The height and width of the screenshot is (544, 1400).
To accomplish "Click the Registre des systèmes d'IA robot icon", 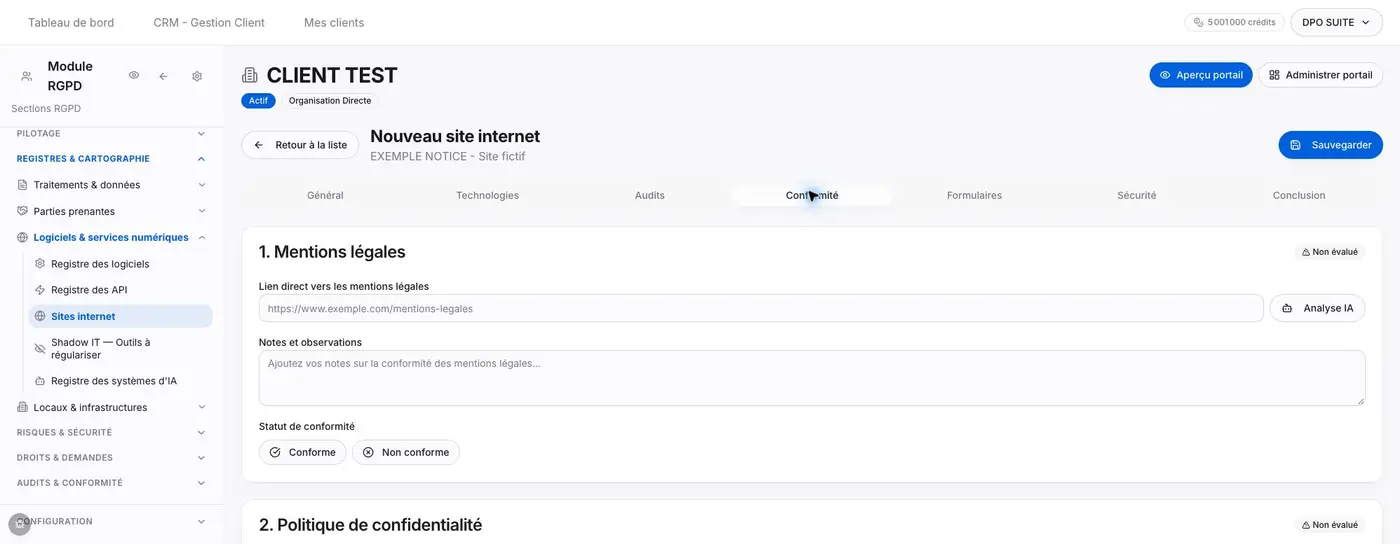I will coord(40,381).
